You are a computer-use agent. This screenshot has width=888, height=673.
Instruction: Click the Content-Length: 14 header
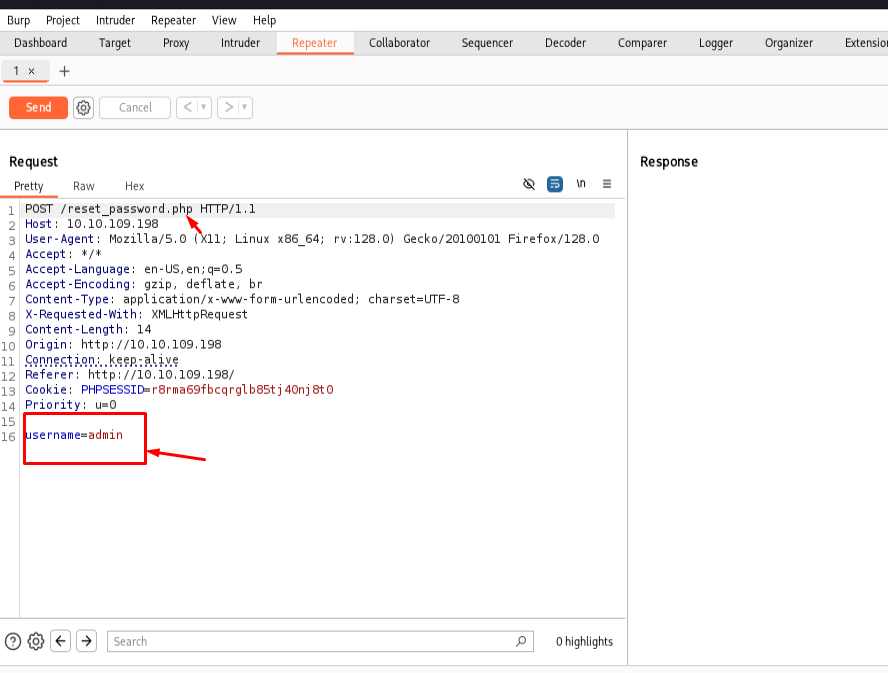click(88, 330)
